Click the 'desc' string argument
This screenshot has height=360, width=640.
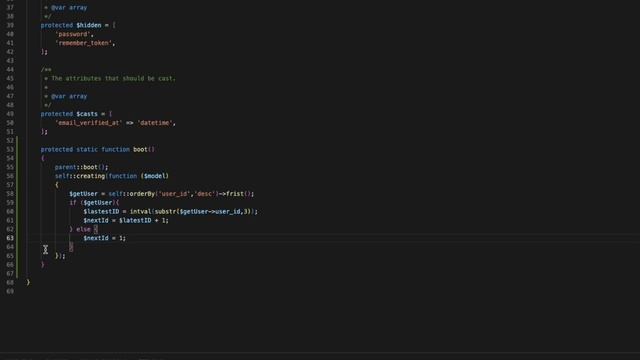tap(204, 194)
